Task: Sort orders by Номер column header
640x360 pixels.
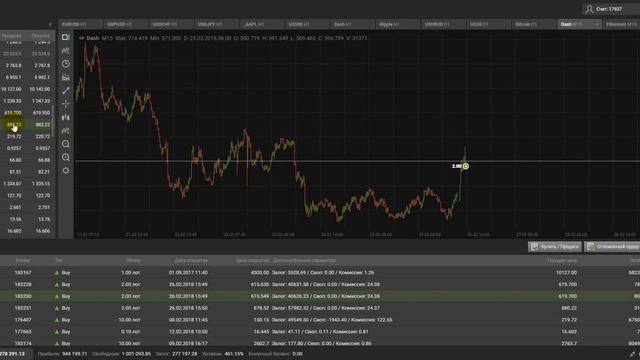Action: click(23, 260)
